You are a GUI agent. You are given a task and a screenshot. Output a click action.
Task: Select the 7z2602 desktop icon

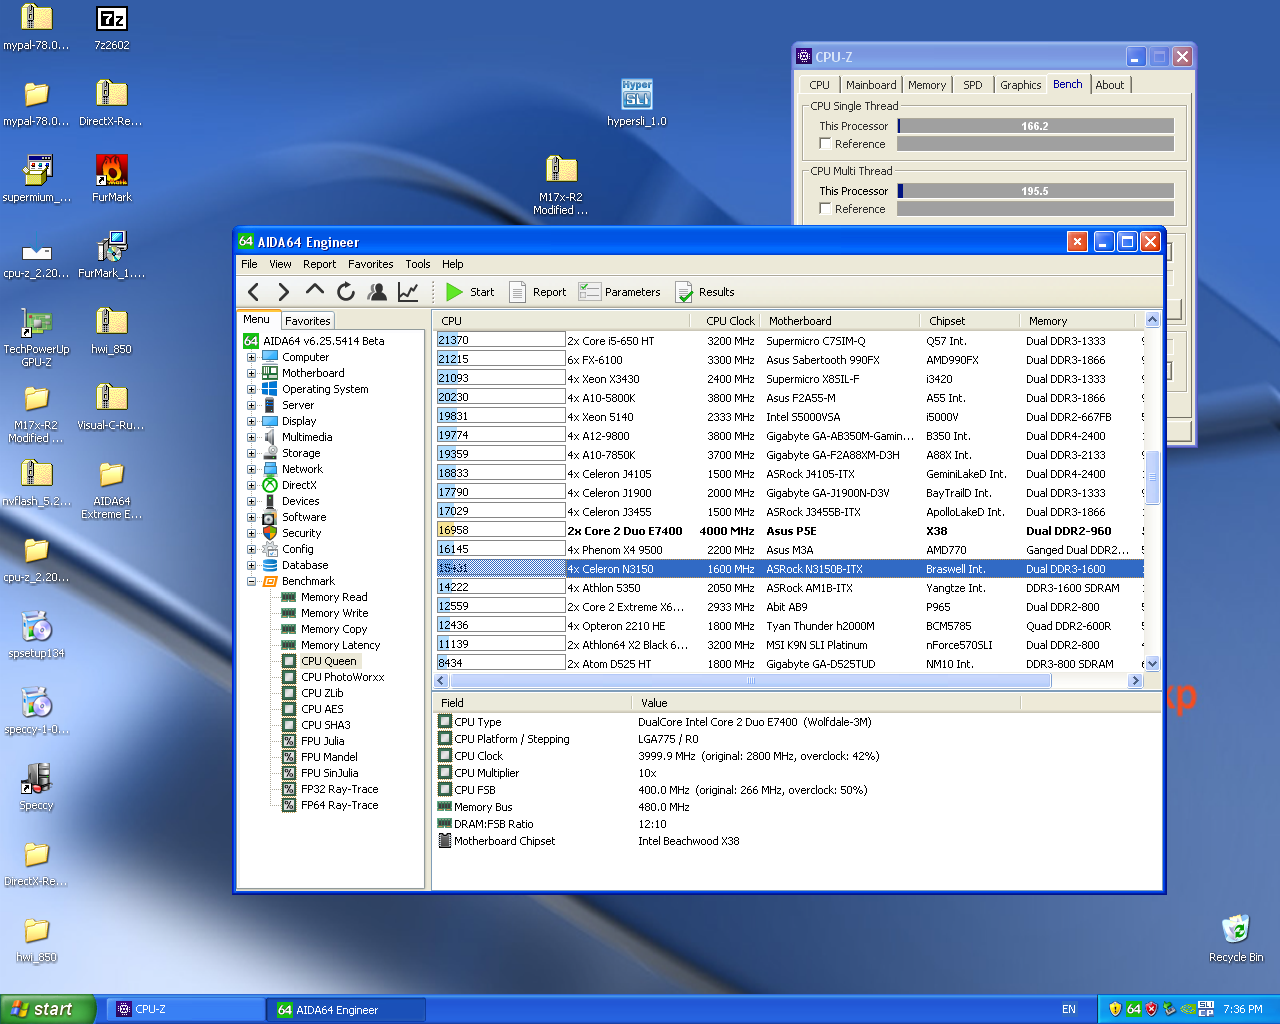click(x=111, y=27)
